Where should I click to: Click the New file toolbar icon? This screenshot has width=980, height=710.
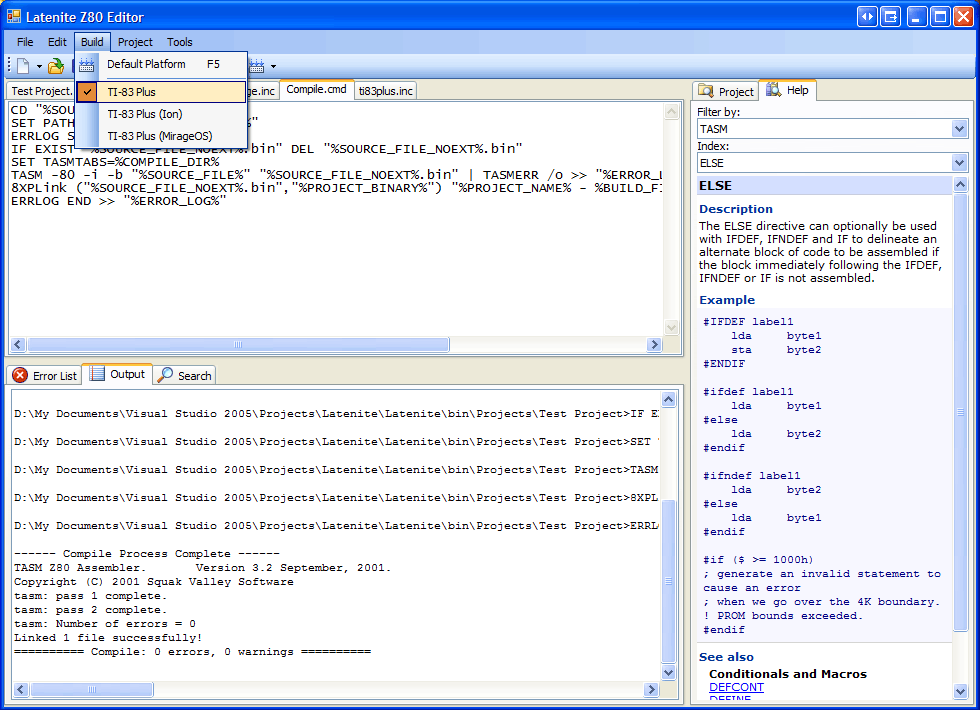coord(23,66)
